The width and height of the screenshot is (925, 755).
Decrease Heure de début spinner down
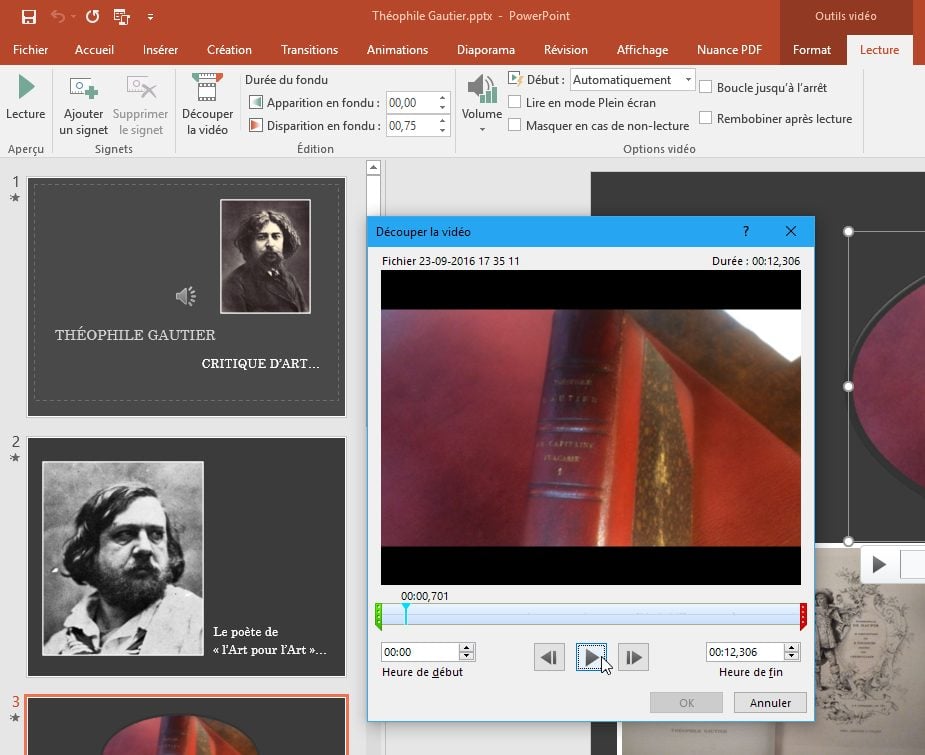click(467, 656)
